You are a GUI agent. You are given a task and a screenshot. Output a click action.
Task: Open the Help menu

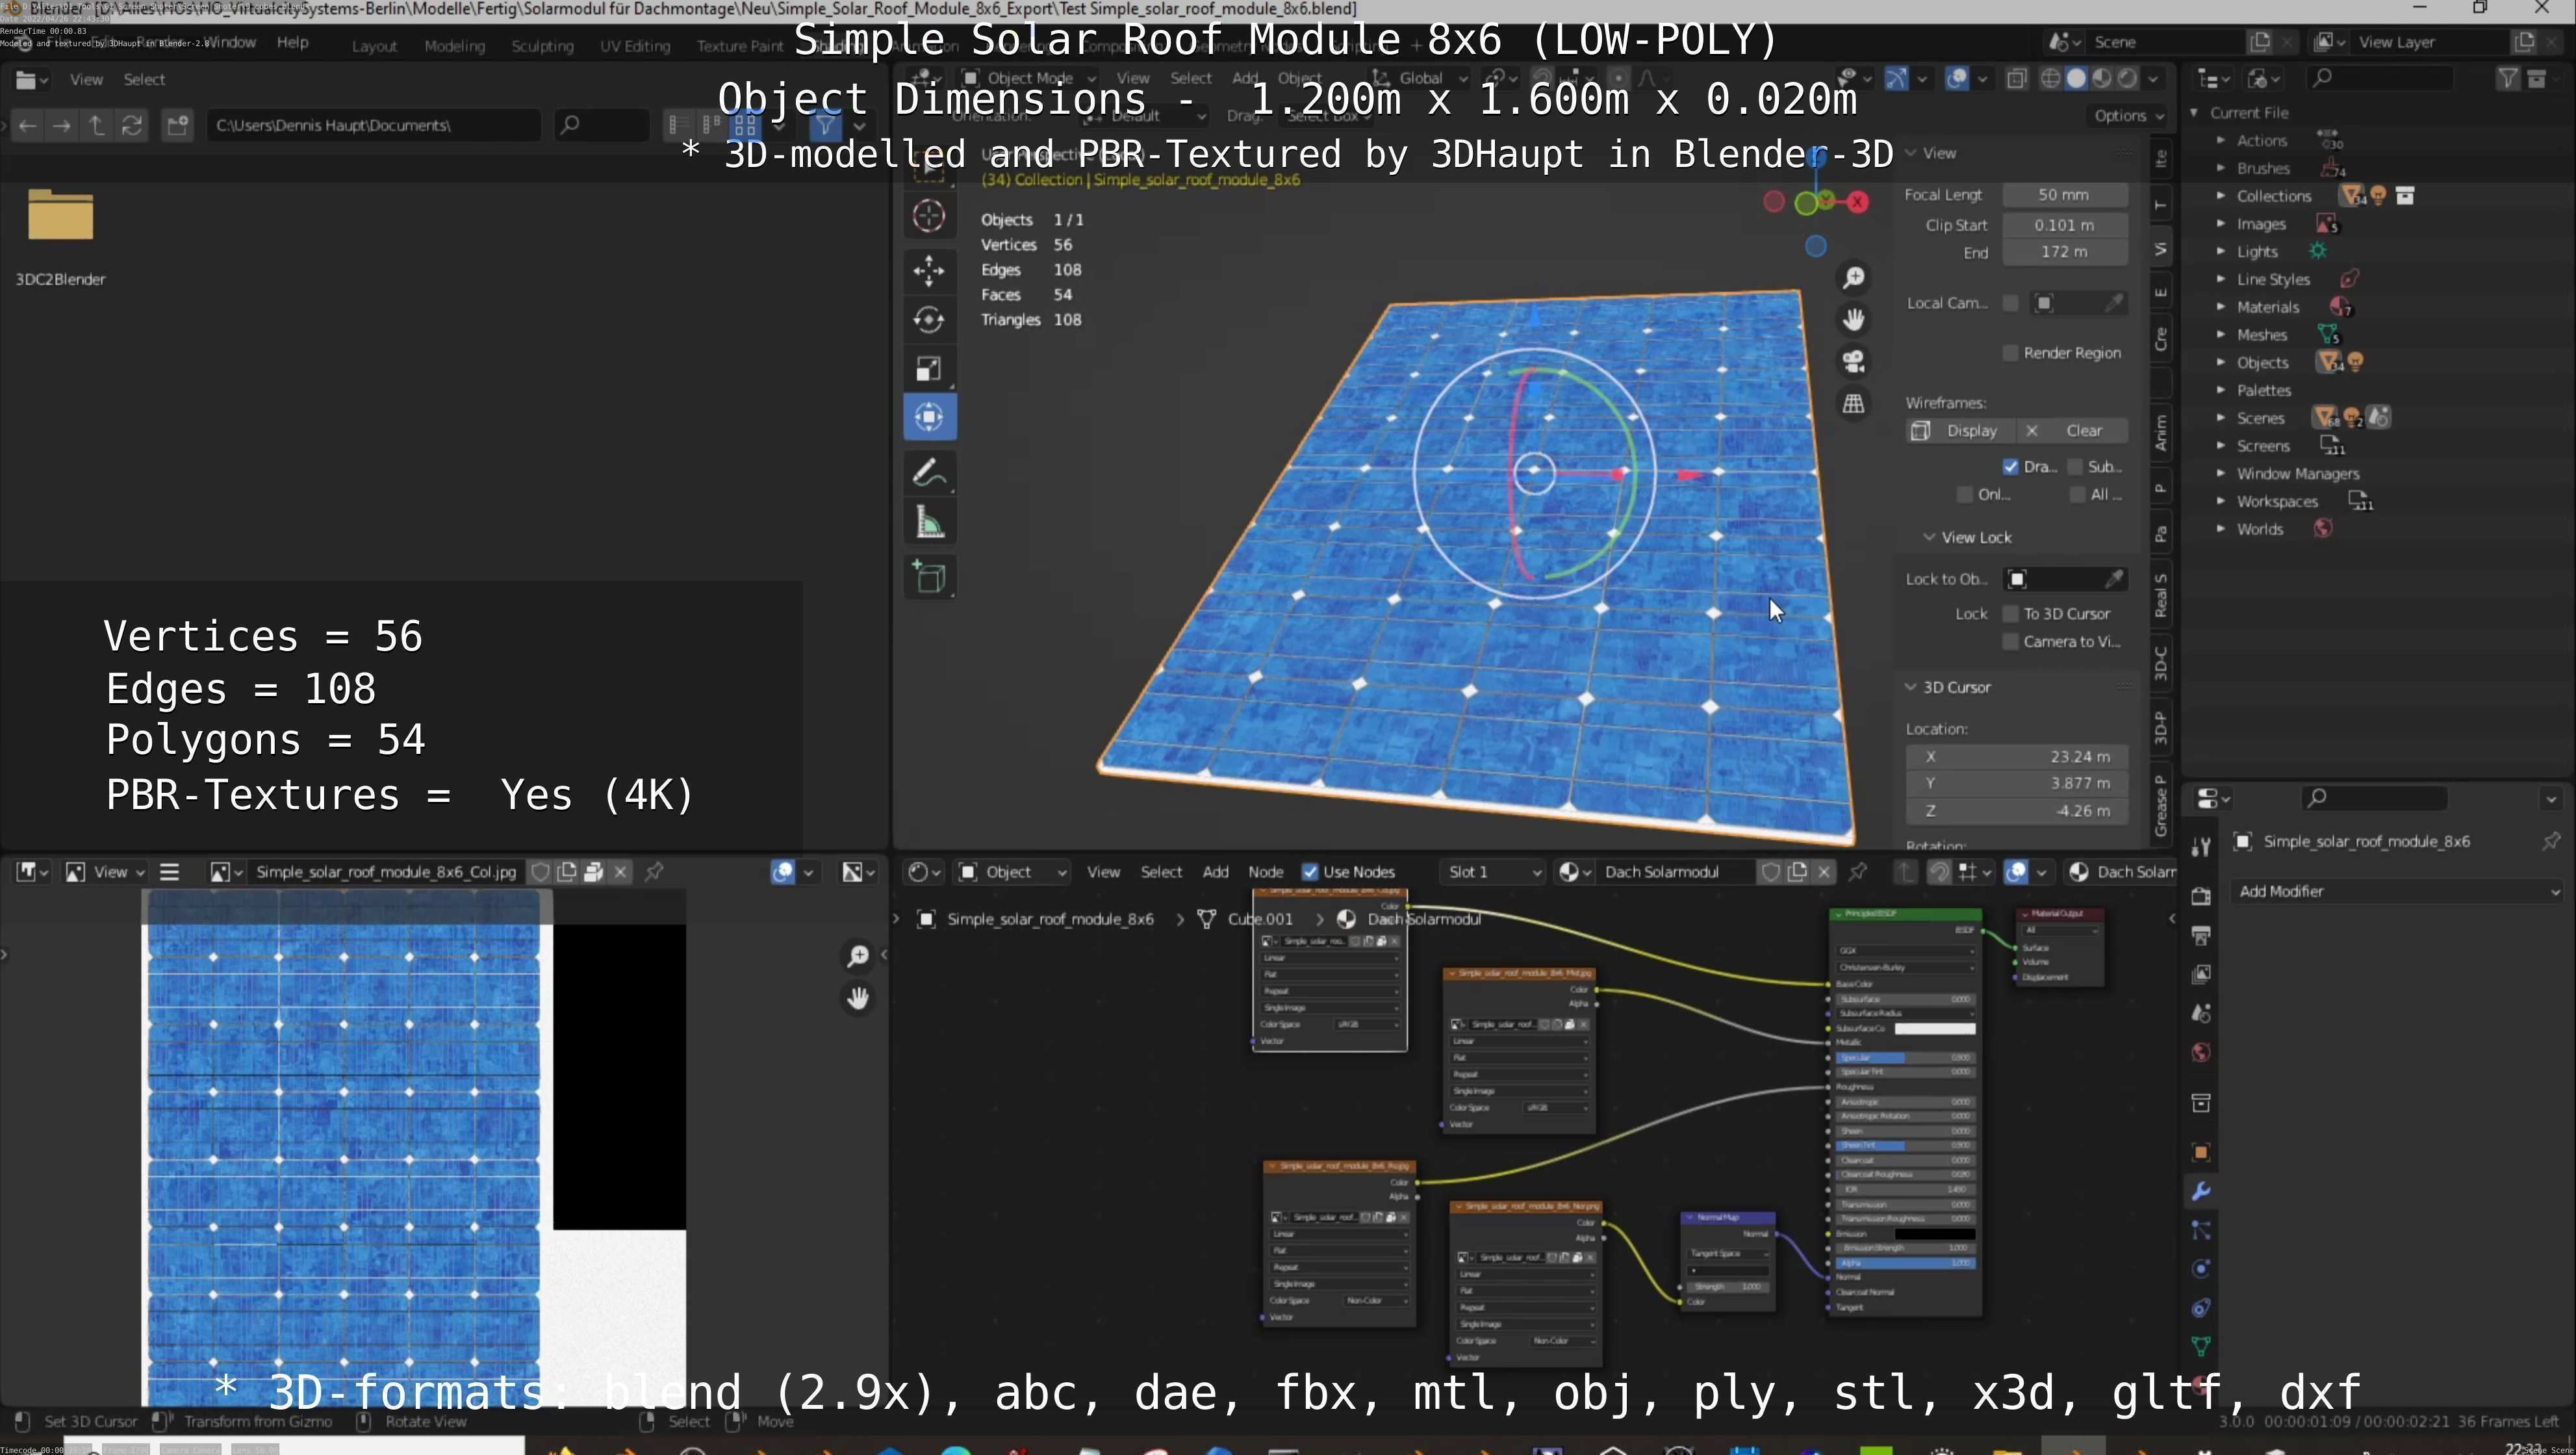click(292, 43)
